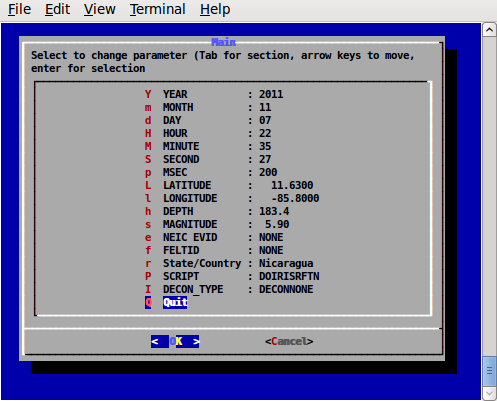Click the scrollbar up arrow
The image size is (497, 401).
pyautogui.click(x=489, y=30)
